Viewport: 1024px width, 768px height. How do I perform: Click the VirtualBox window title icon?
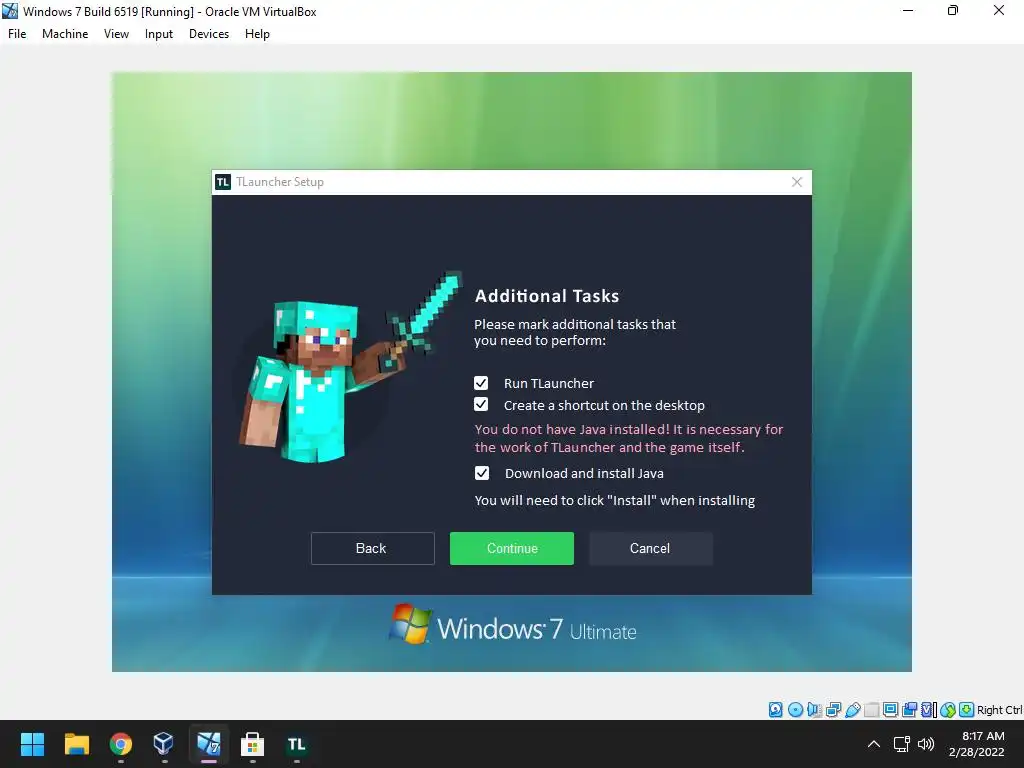click(10, 11)
